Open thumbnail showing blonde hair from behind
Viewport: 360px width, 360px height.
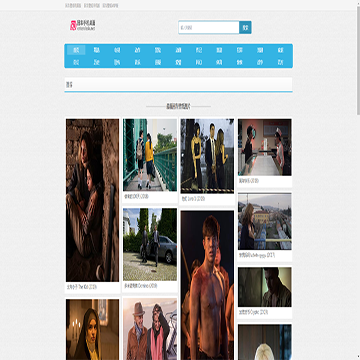(x=265, y=342)
